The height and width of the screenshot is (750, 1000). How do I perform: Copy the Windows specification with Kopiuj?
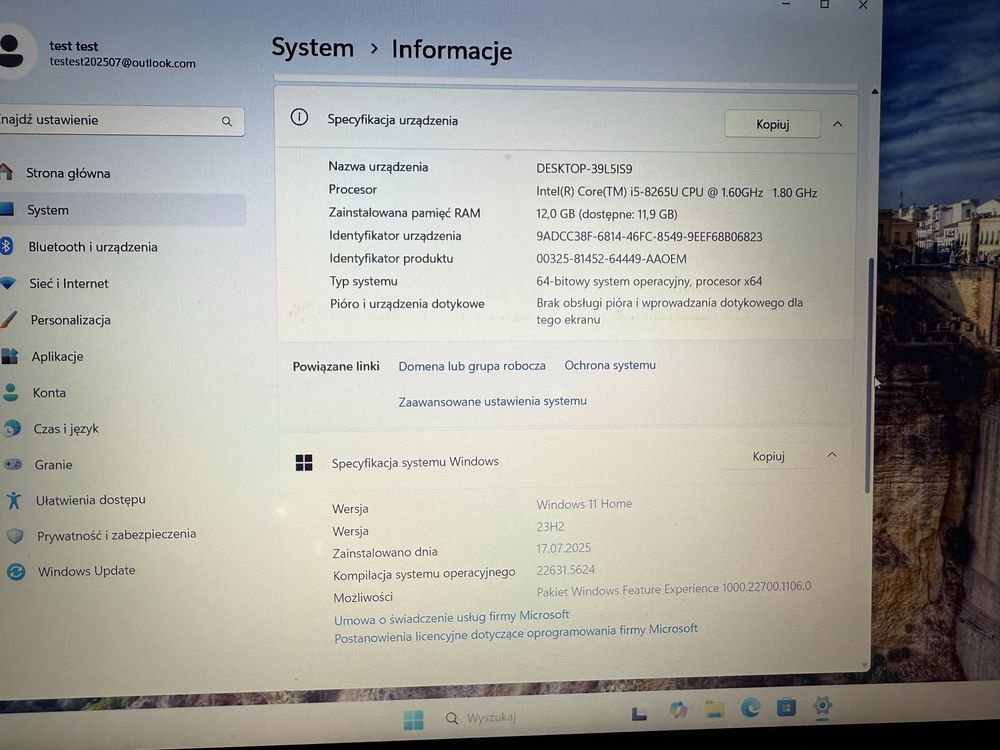point(768,457)
